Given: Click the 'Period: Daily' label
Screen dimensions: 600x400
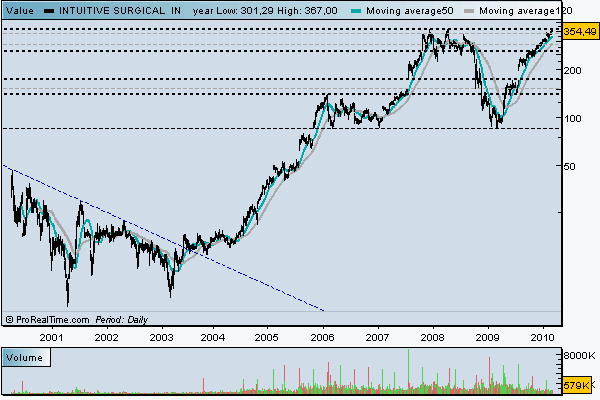Looking at the screenshot, I should 122,320.
